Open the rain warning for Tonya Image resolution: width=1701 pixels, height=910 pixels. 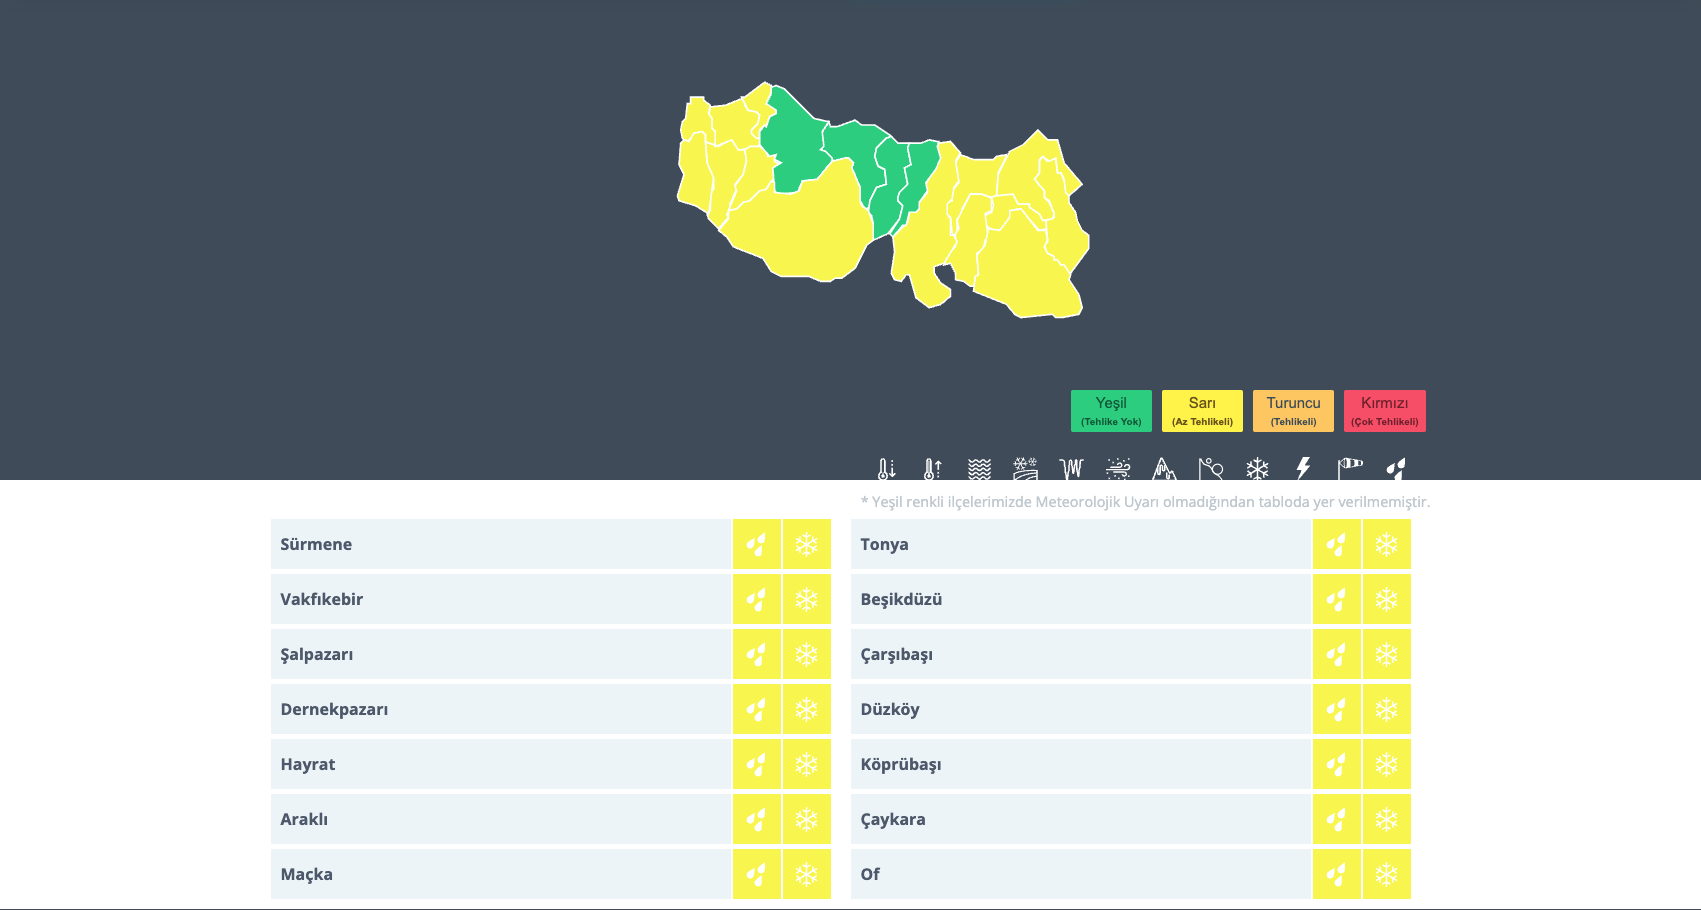[1337, 544]
